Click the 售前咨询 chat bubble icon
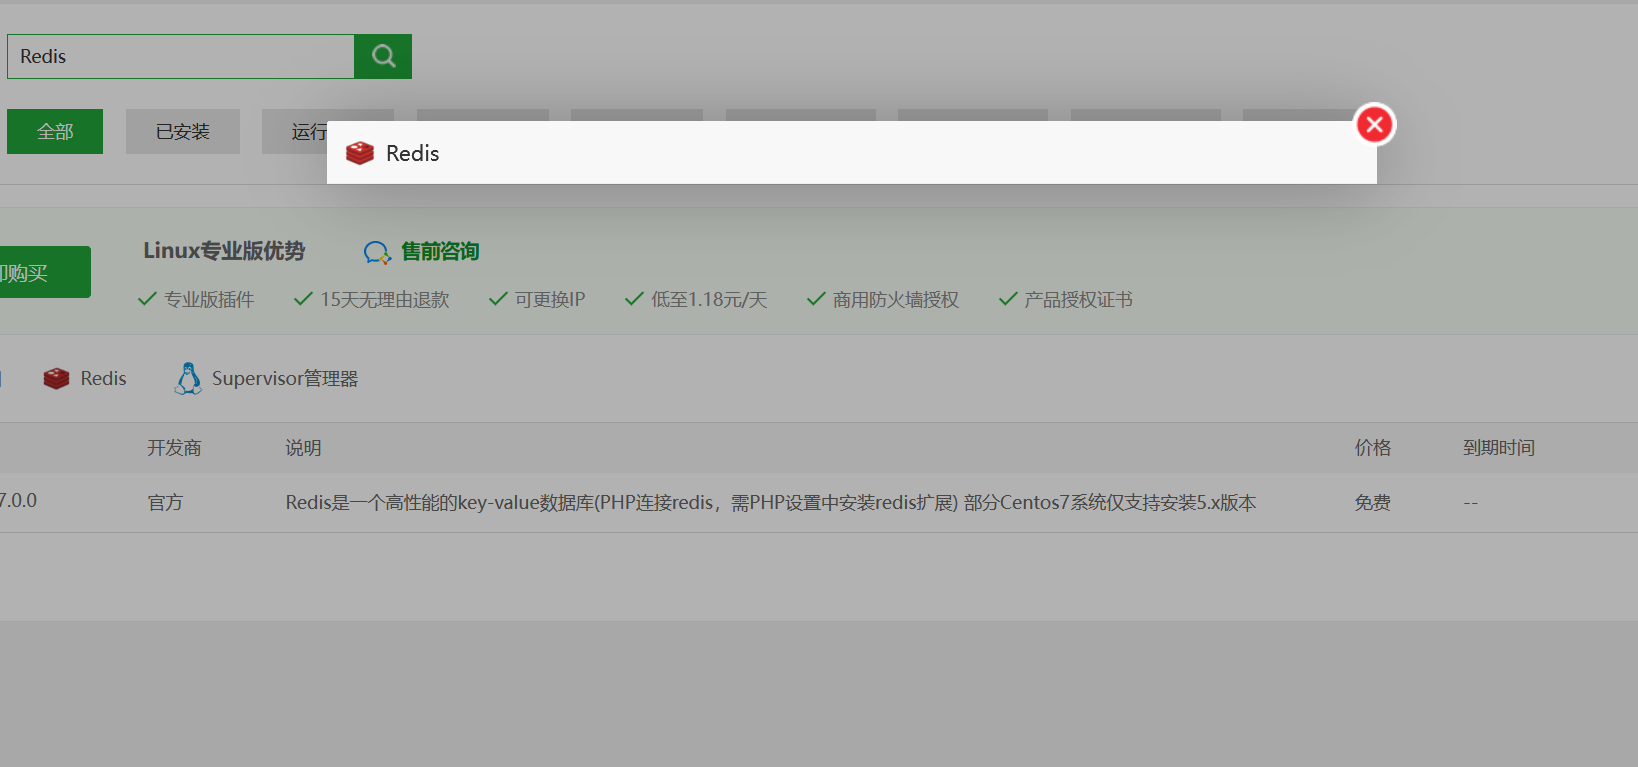This screenshot has width=1638, height=767. click(x=377, y=253)
